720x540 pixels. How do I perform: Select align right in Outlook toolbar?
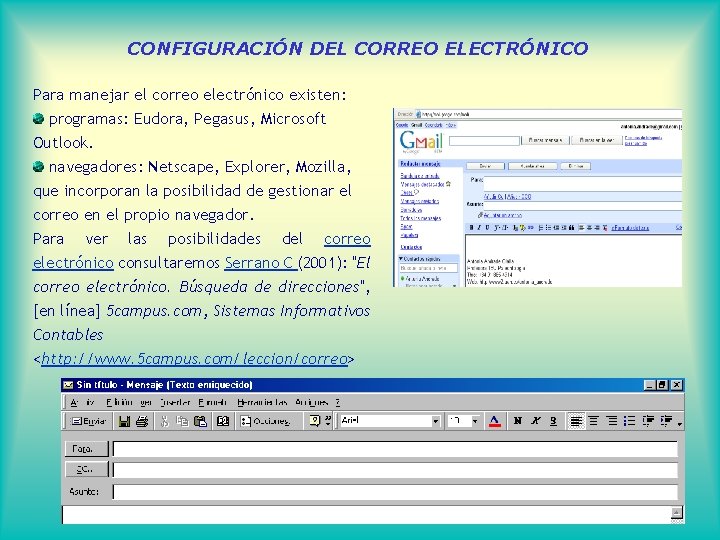click(x=612, y=421)
